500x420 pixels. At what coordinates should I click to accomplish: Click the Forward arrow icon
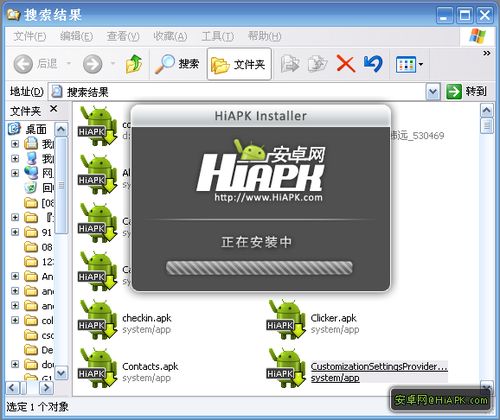92,64
